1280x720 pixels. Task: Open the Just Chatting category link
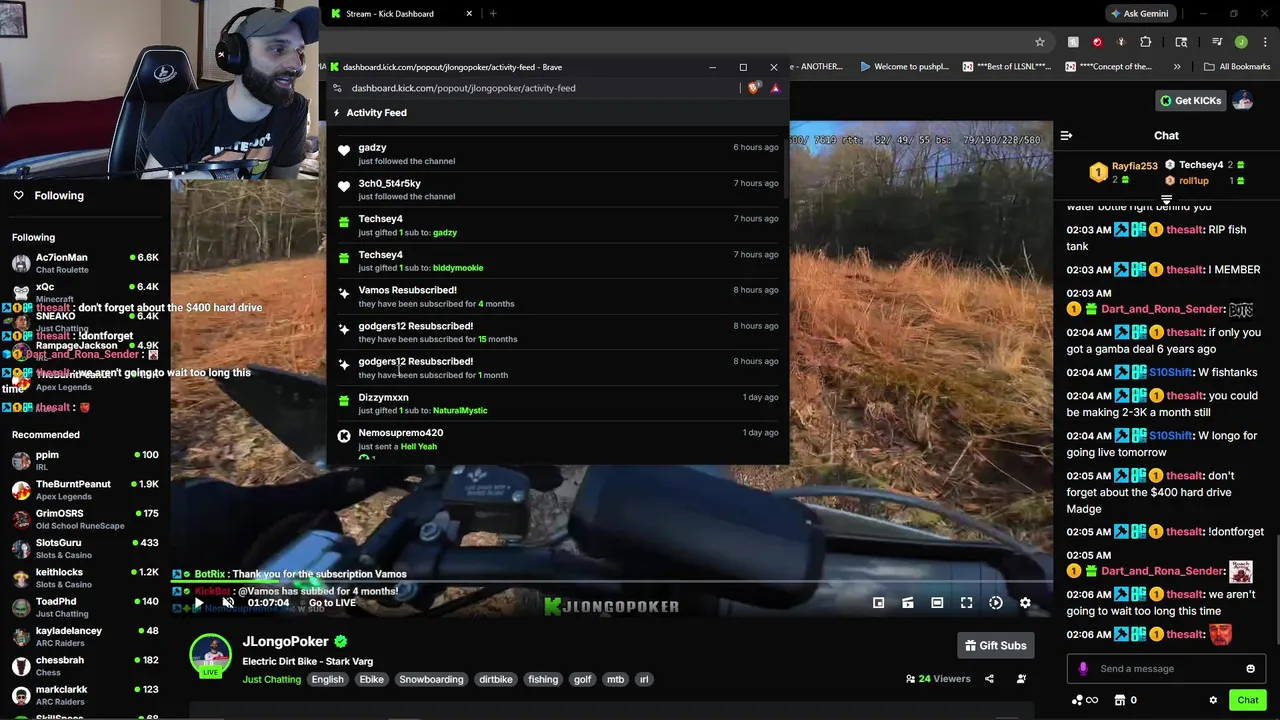coord(271,679)
